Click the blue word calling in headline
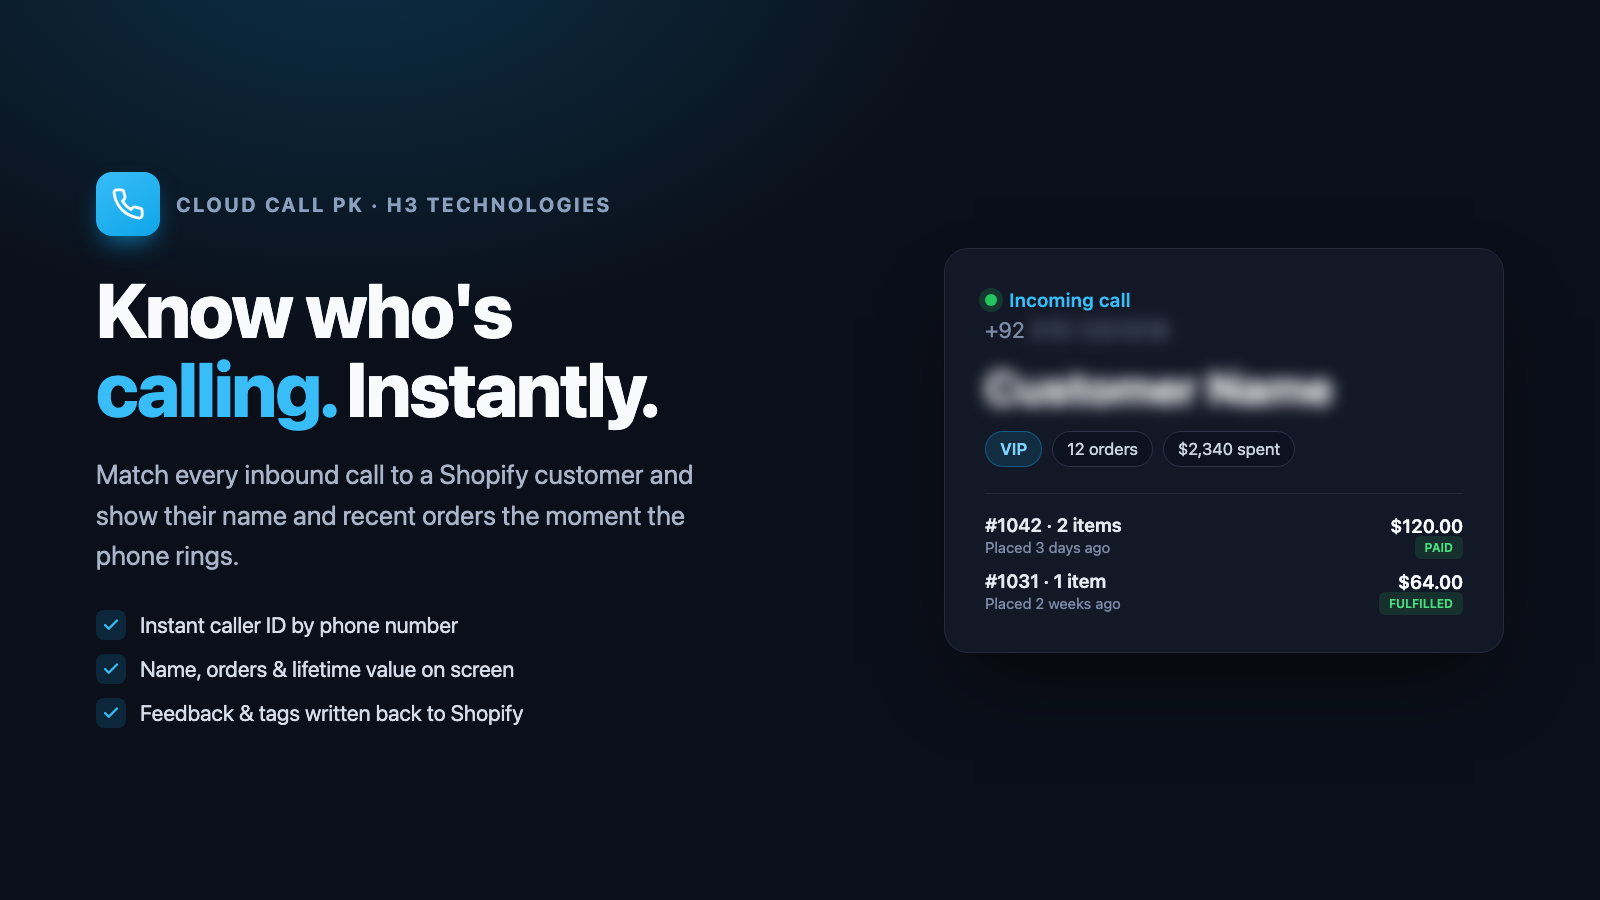The image size is (1600, 900). 216,392
